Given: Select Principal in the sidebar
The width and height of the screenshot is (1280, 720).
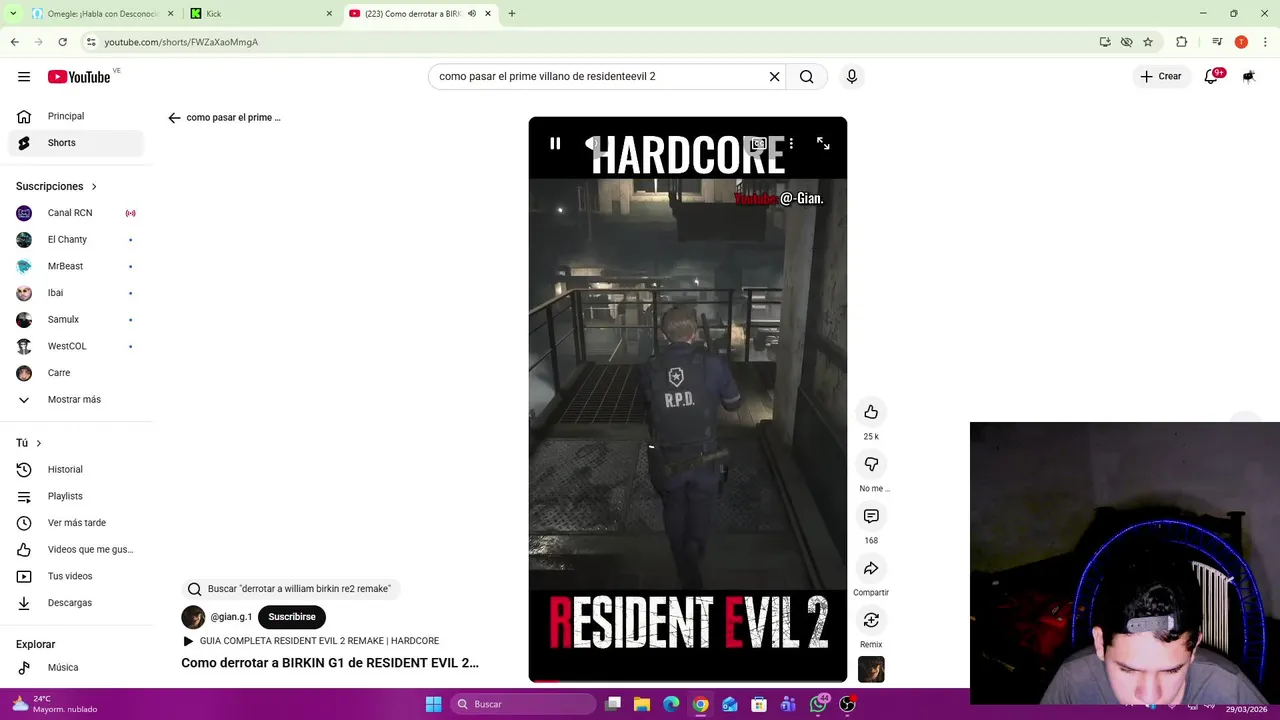Looking at the screenshot, I should pyautogui.click(x=76, y=116).
